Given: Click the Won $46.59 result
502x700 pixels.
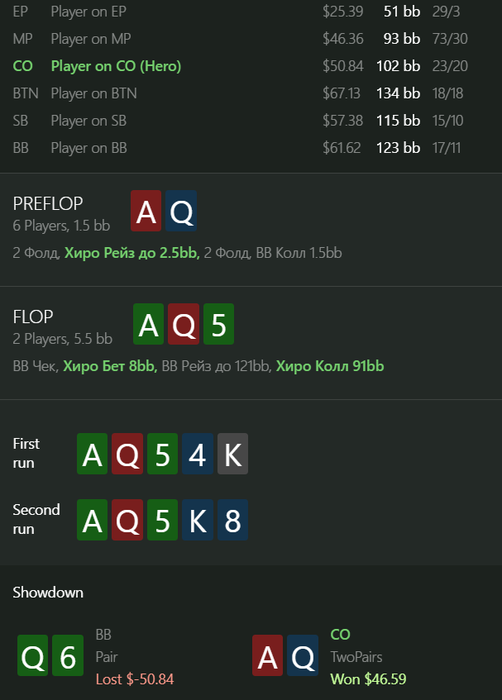Looking at the screenshot, I should click(368, 679).
